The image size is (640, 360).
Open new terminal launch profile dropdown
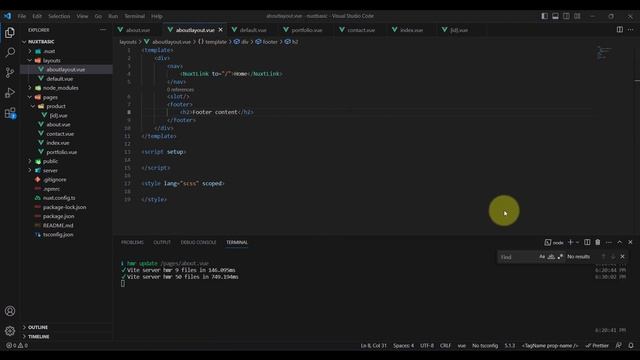tap(577, 242)
